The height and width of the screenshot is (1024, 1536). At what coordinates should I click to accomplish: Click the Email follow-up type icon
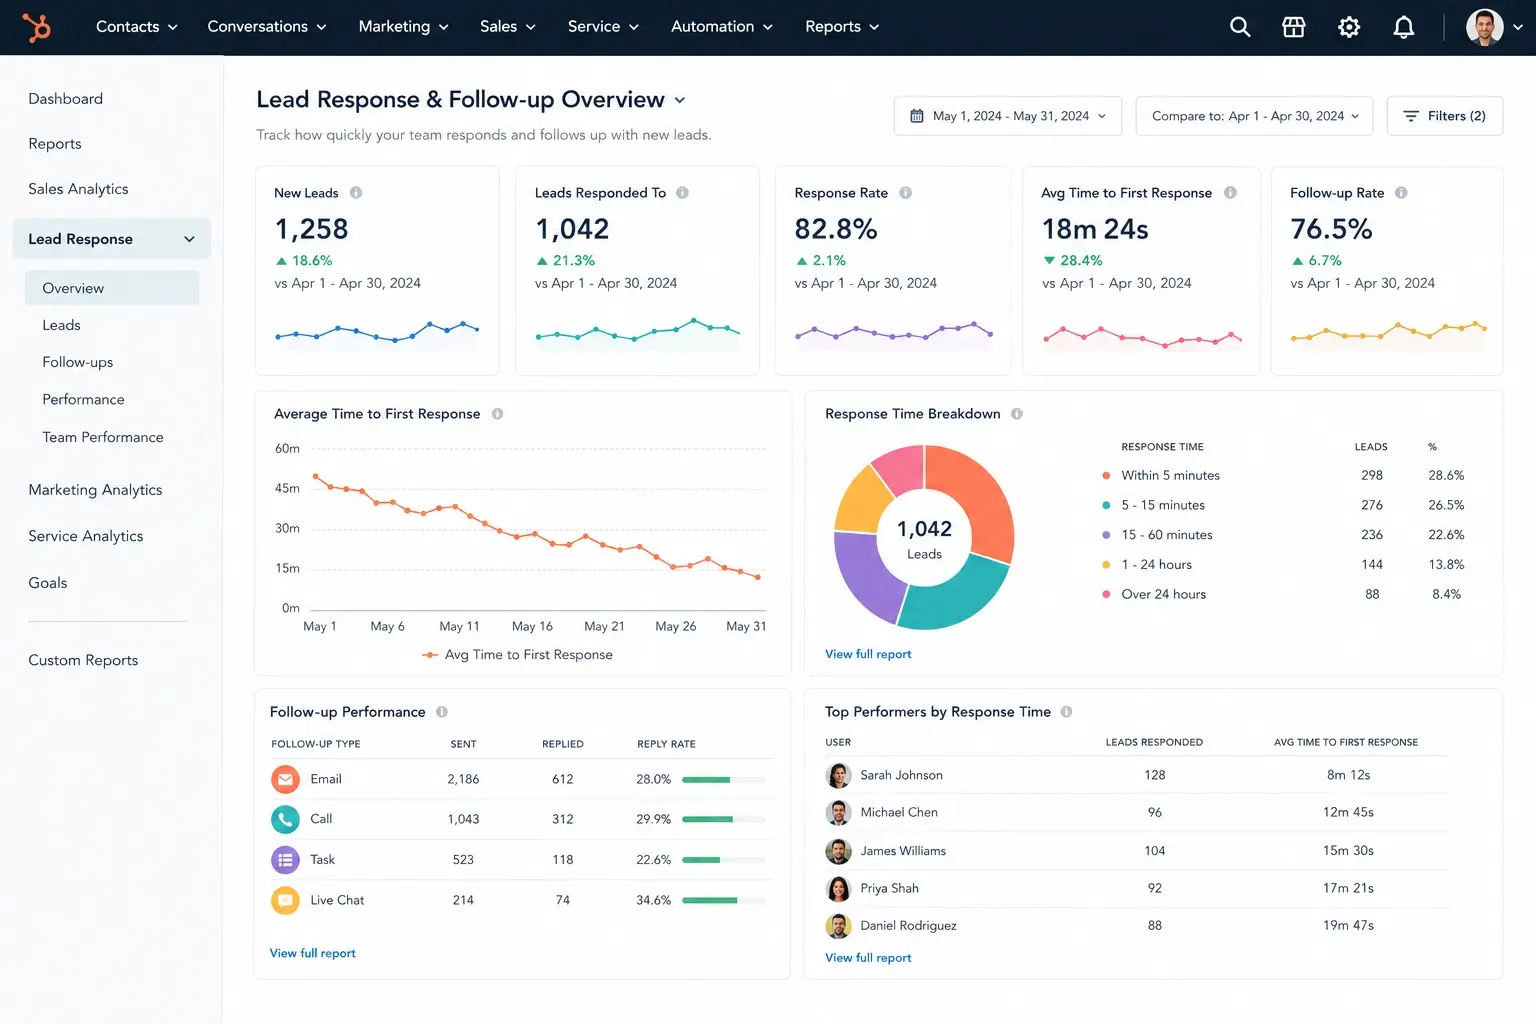tap(285, 779)
